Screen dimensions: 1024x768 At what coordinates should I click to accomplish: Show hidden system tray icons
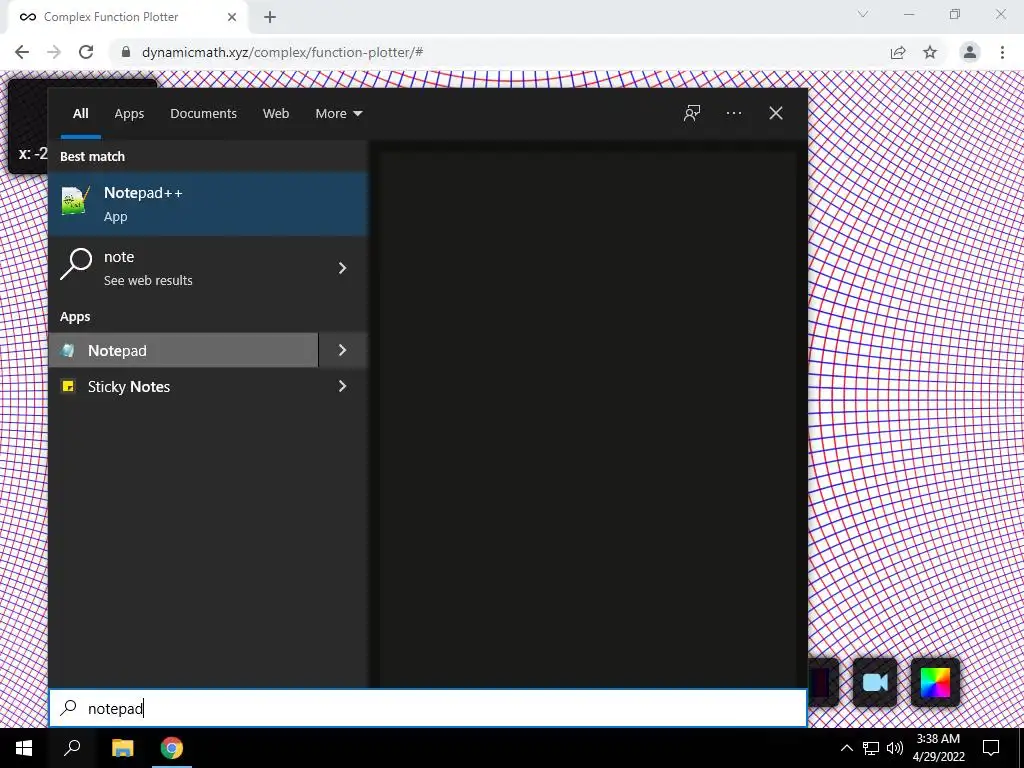846,748
